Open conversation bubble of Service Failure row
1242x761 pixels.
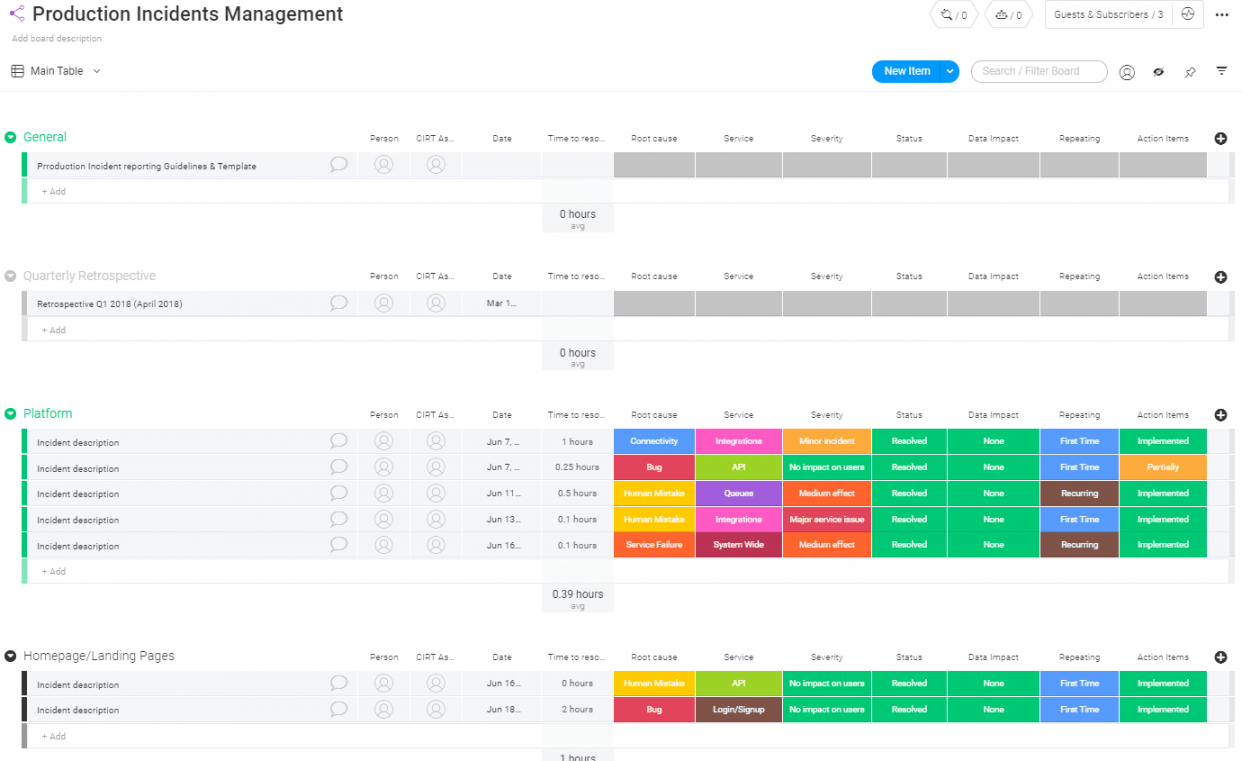339,544
